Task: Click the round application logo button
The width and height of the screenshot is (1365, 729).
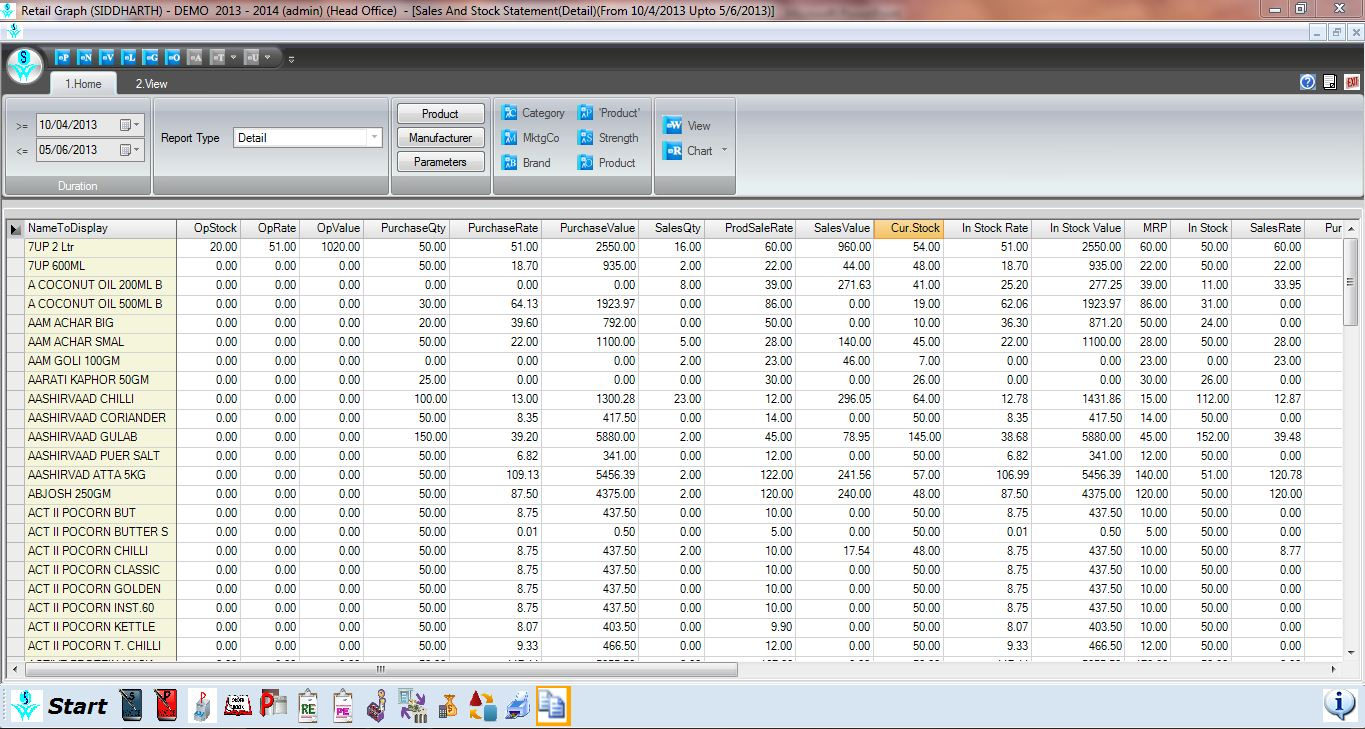Action: click(24, 66)
